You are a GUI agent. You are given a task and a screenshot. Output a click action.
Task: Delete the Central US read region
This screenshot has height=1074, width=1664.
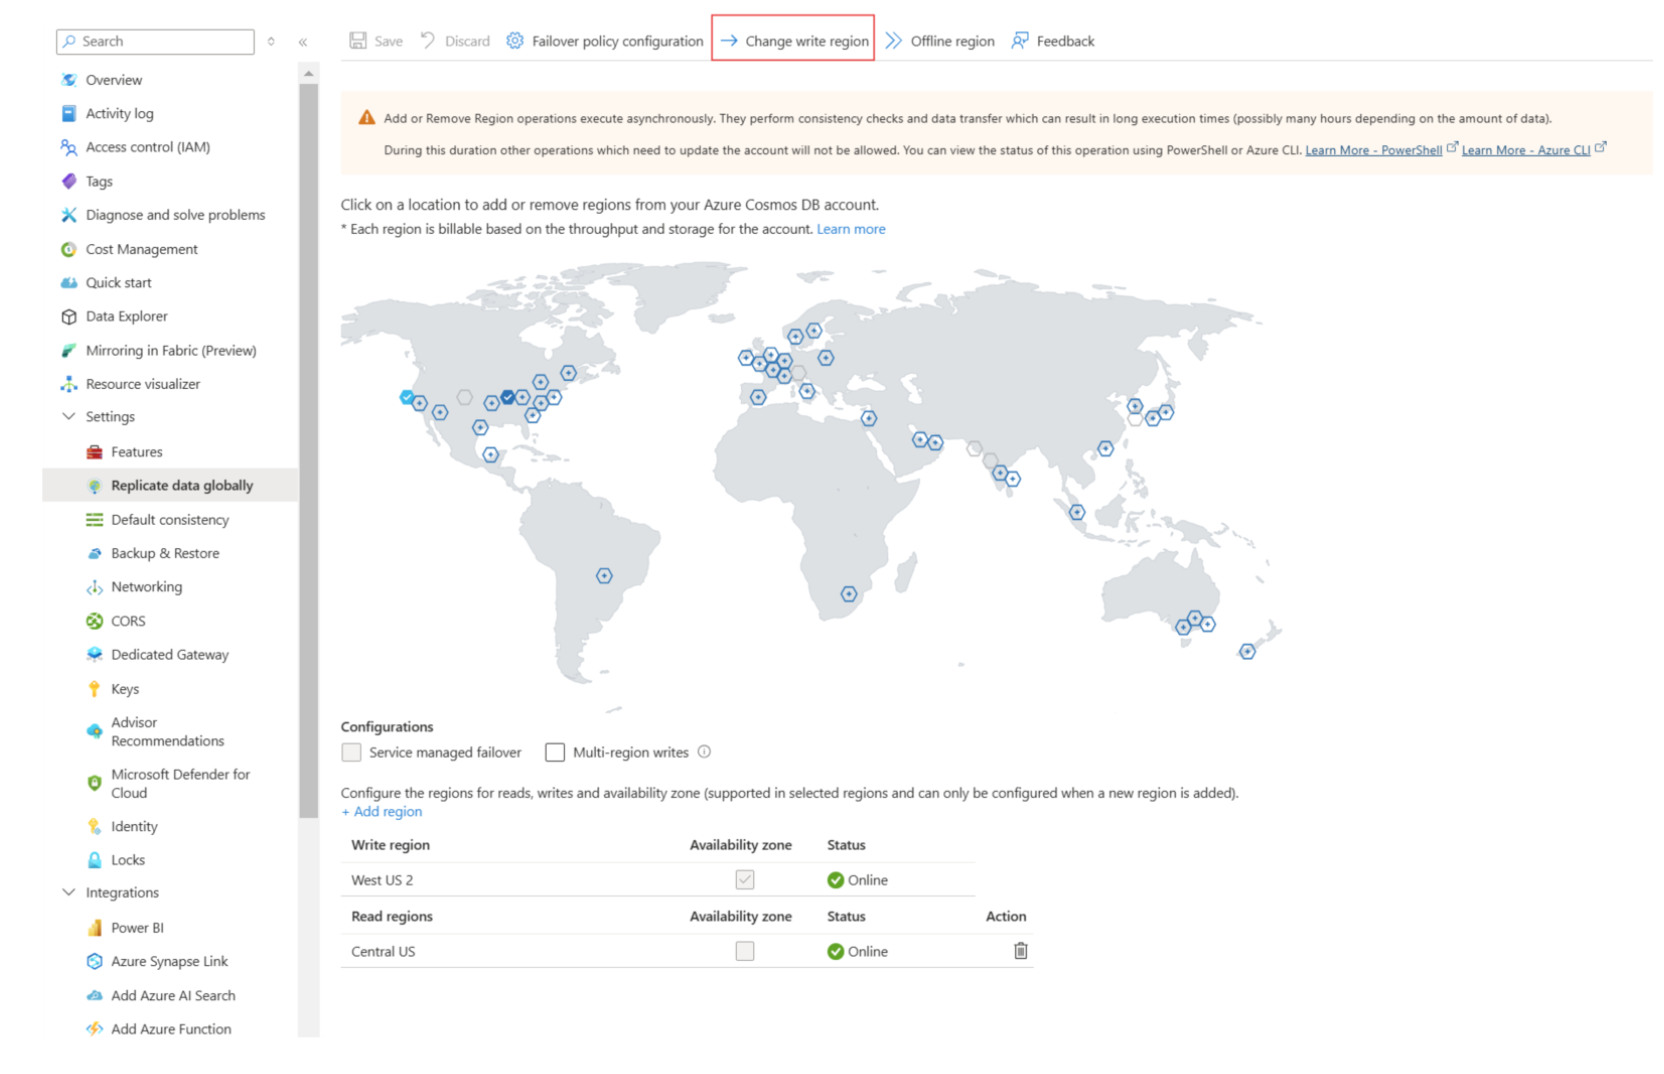(1020, 951)
